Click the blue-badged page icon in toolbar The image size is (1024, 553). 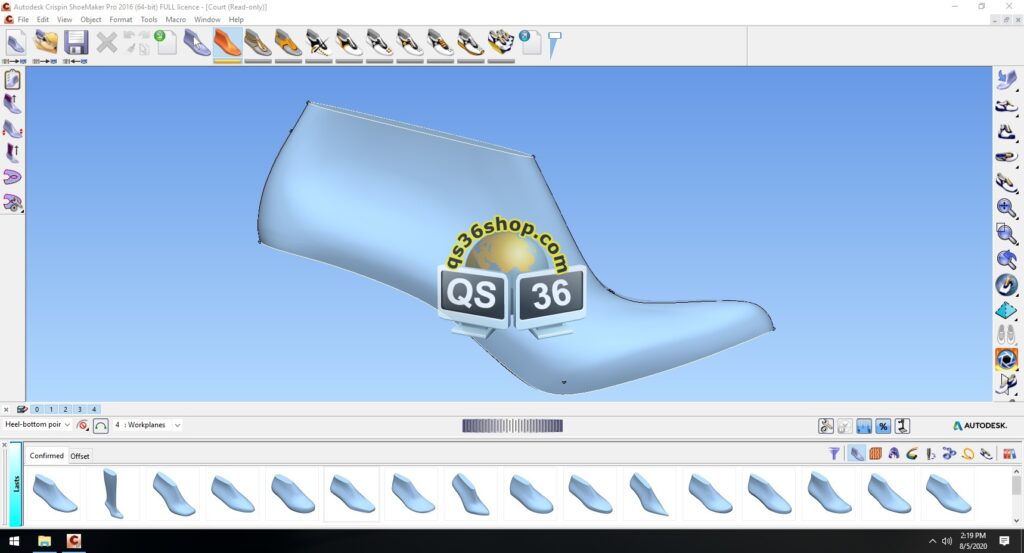[530, 42]
